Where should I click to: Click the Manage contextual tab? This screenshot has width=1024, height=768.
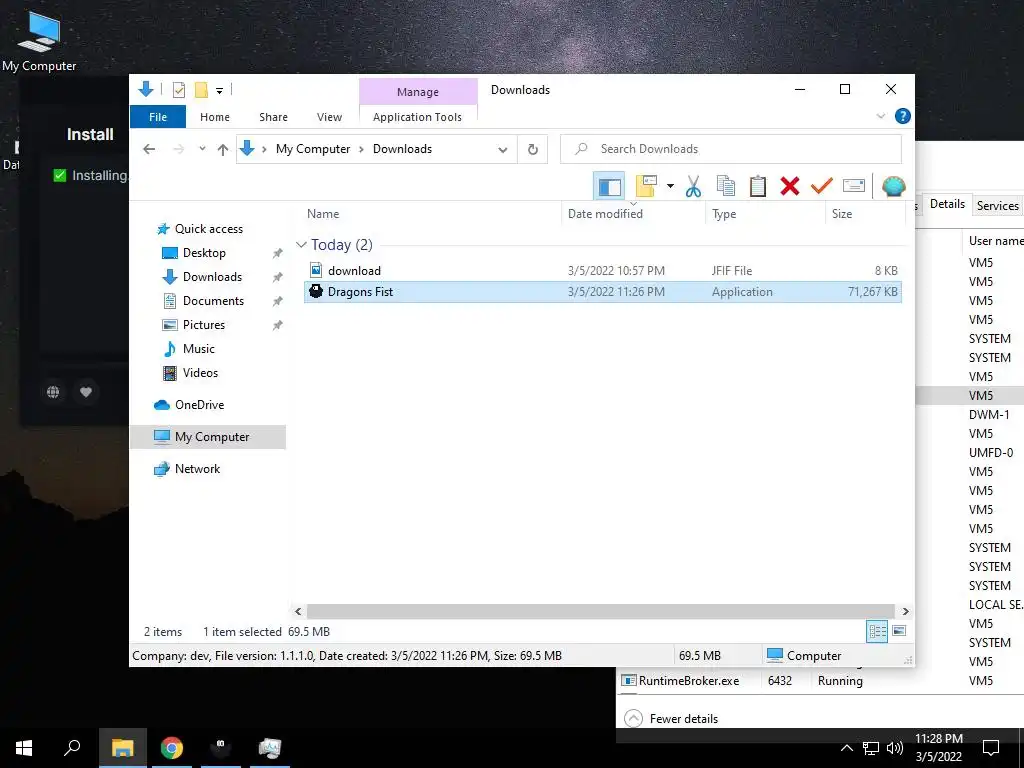(x=418, y=92)
